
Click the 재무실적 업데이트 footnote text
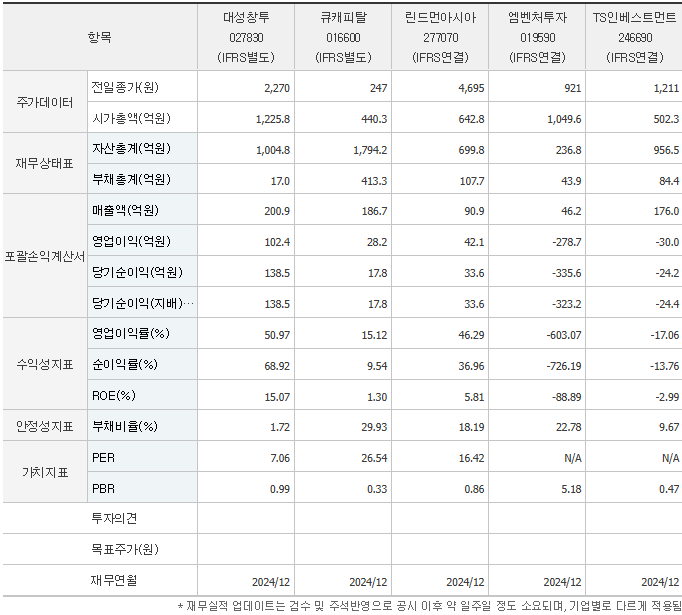pos(430,606)
